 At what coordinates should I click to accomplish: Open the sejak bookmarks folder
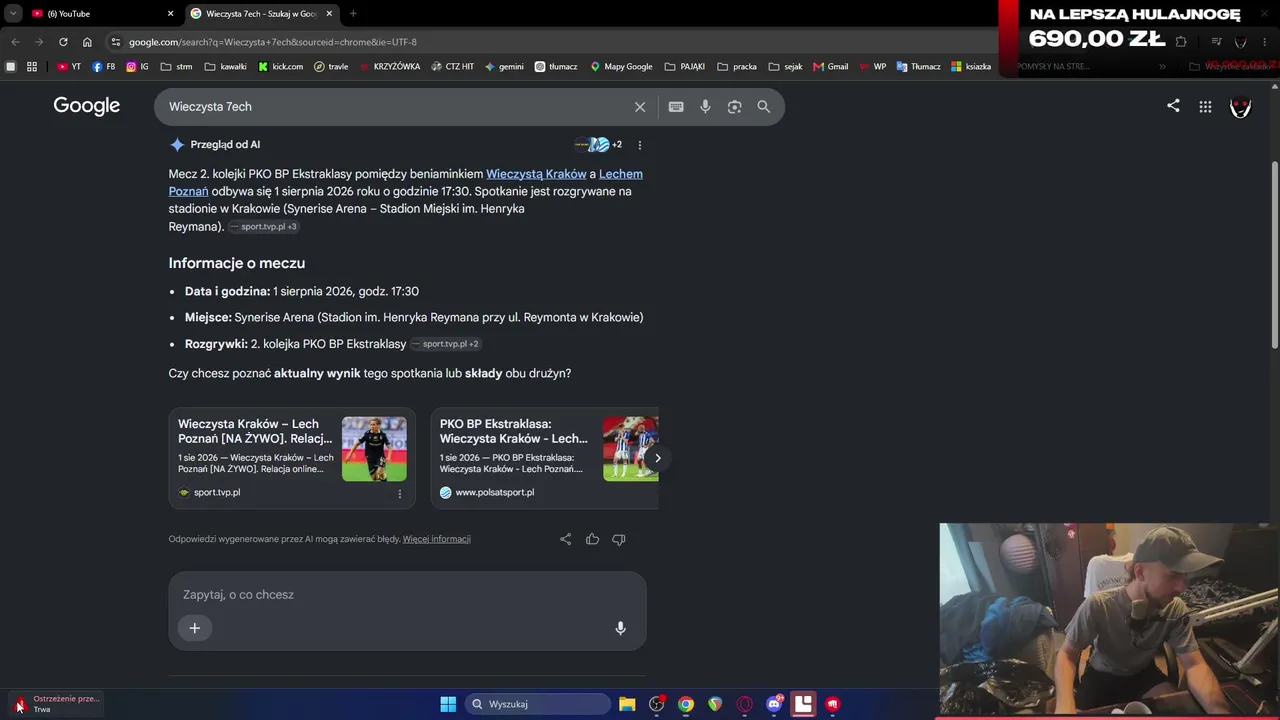(x=785, y=67)
